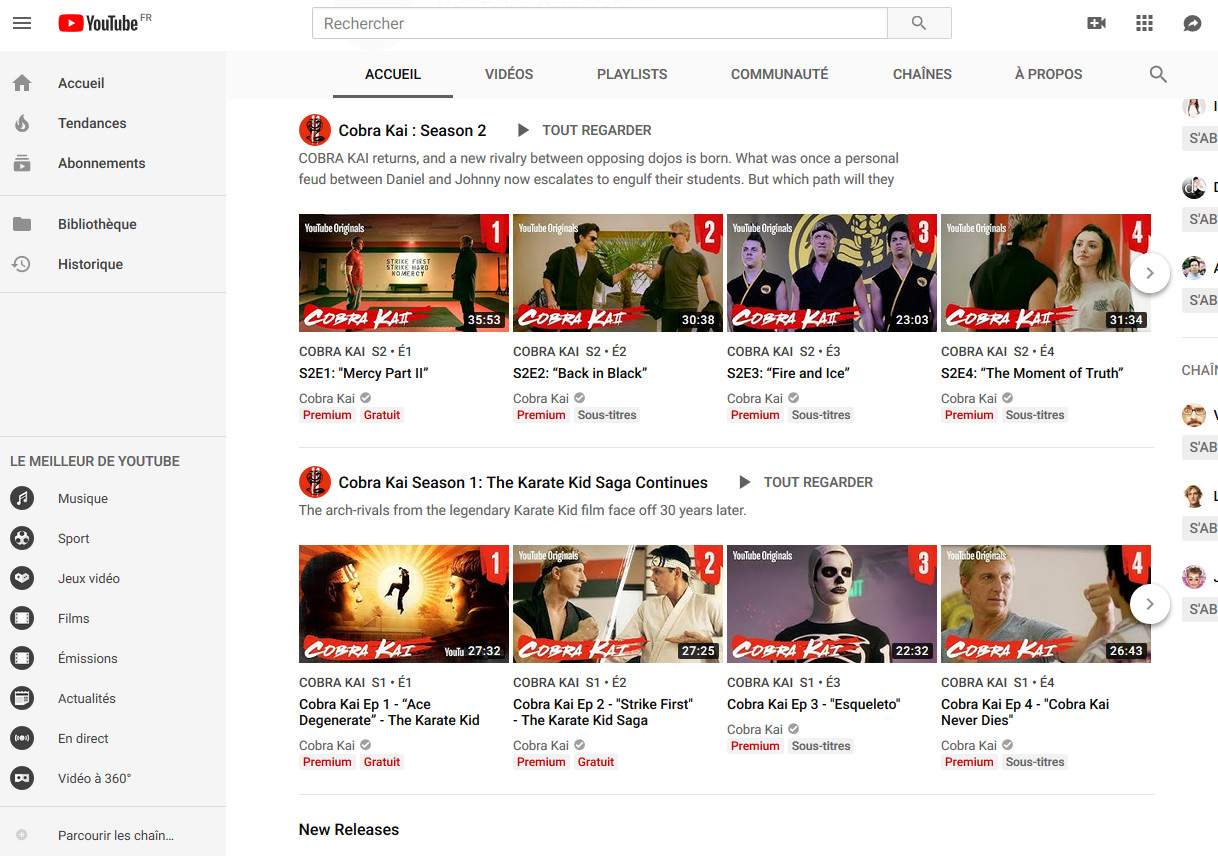This screenshot has height=856, width=1218.
Task: Open the create video camera icon
Action: pyautogui.click(x=1097, y=23)
